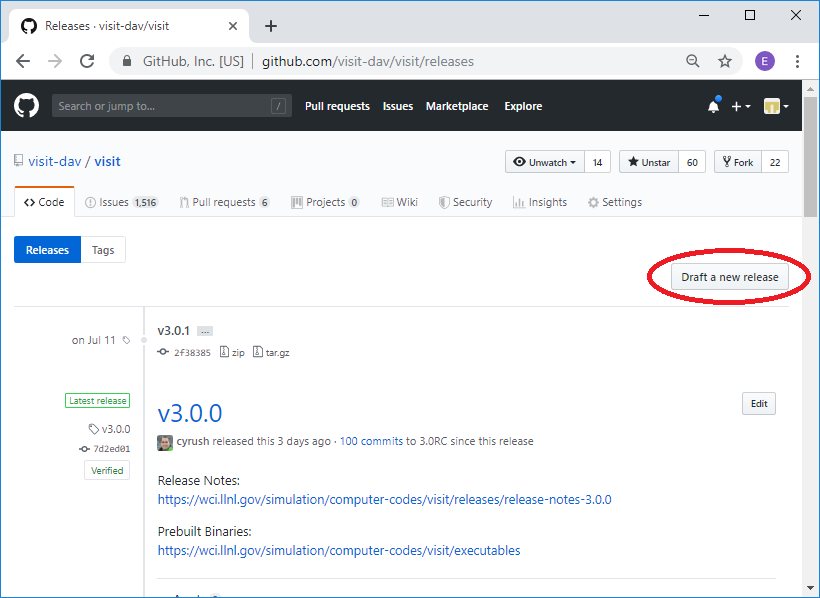This screenshot has height=598, width=820.
Task: Open the repository Settings tab
Action: coord(614,202)
